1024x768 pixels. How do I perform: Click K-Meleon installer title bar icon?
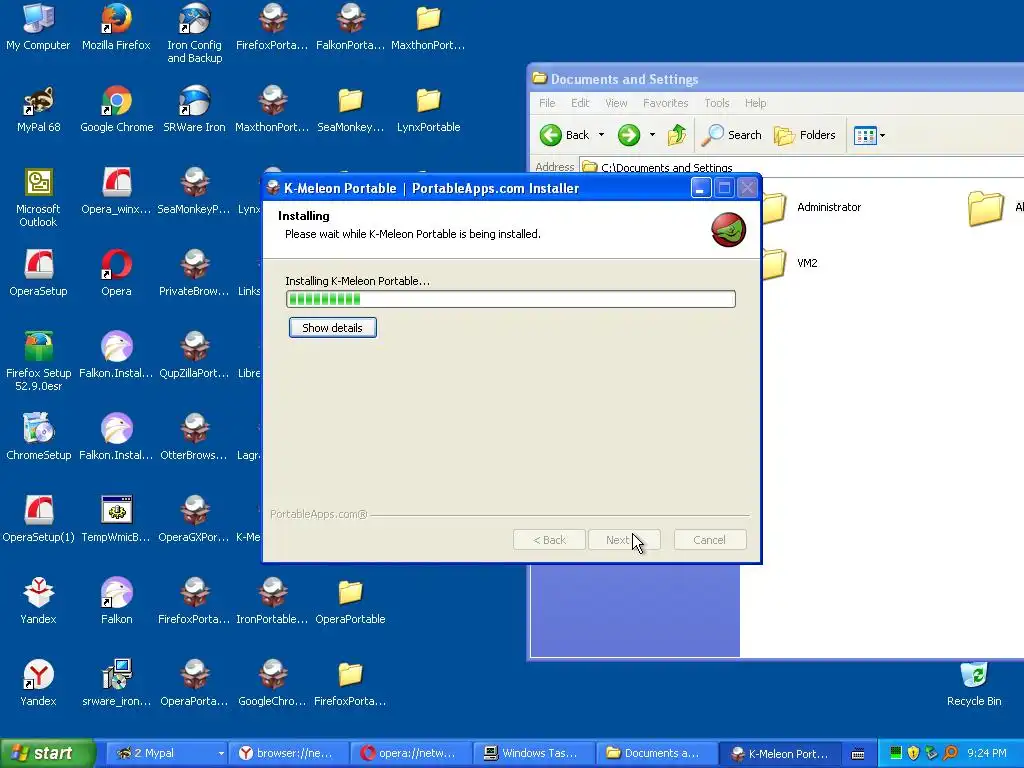274,189
